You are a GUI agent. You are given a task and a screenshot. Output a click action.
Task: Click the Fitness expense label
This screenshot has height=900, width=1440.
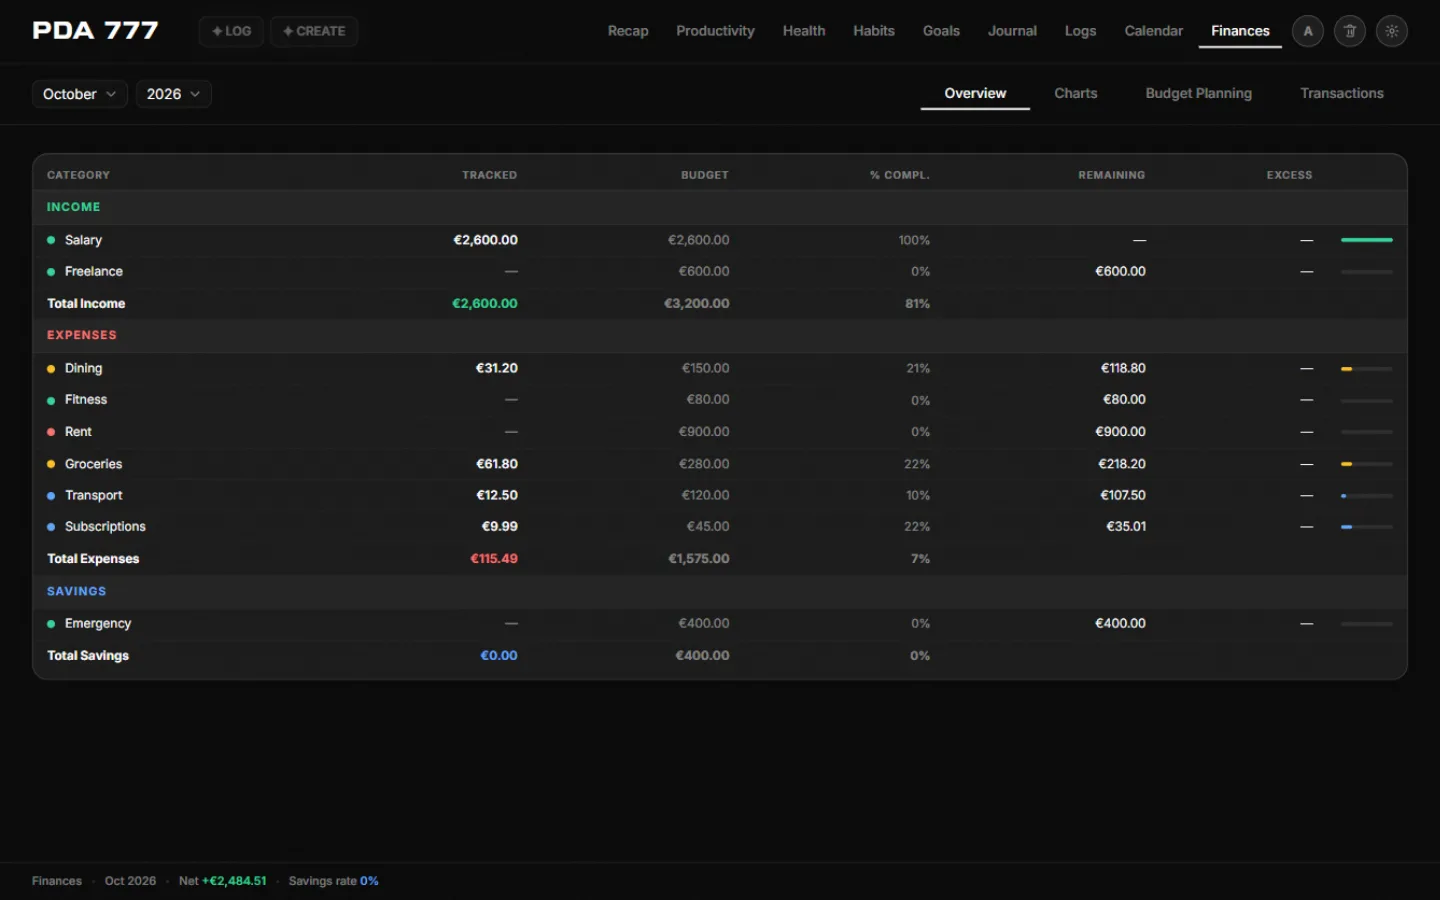click(86, 399)
